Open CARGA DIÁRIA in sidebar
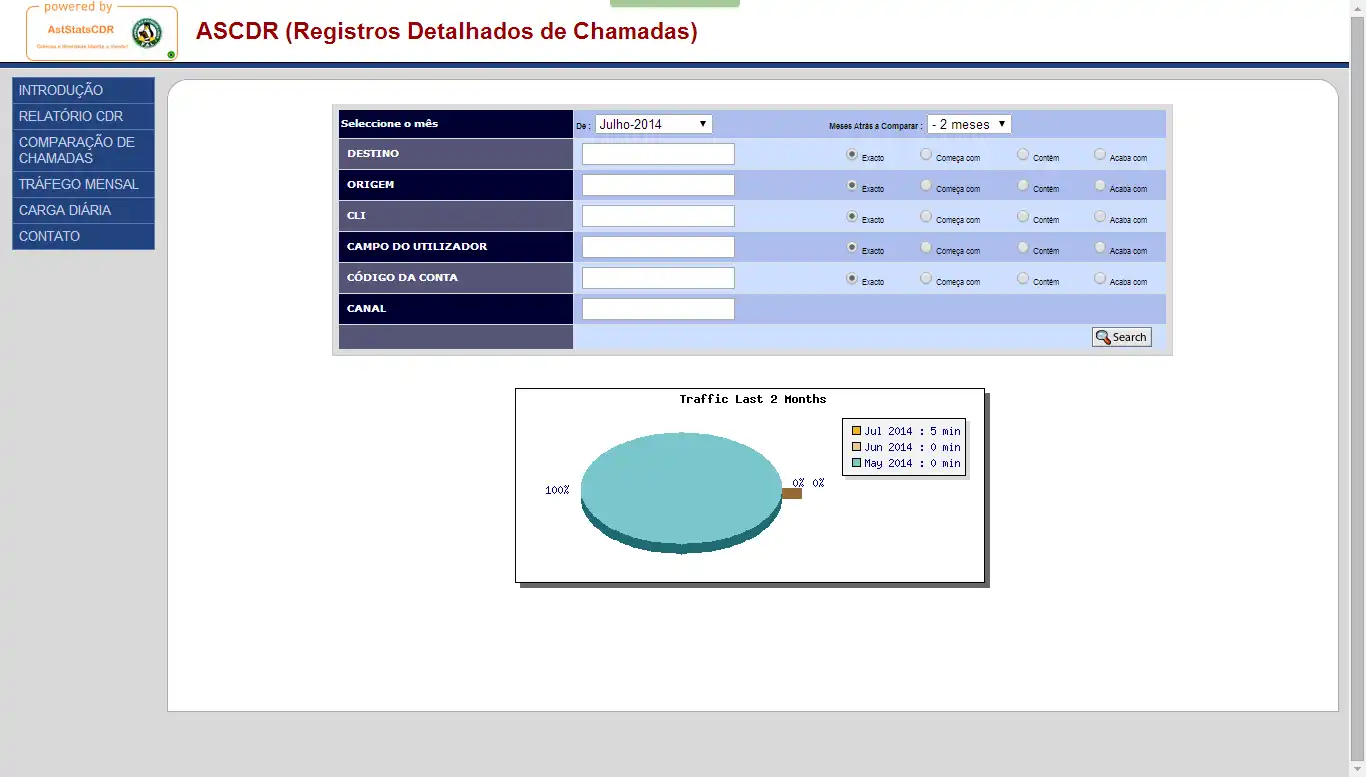The width and height of the screenshot is (1366, 777). click(x=83, y=210)
